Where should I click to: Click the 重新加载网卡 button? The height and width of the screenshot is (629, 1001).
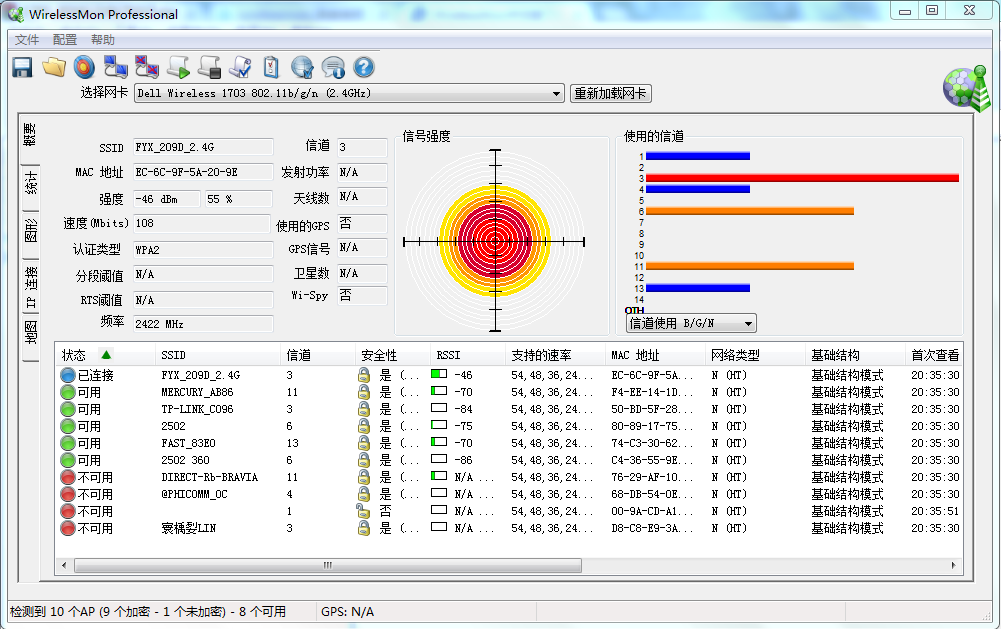[x=610, y=93]
